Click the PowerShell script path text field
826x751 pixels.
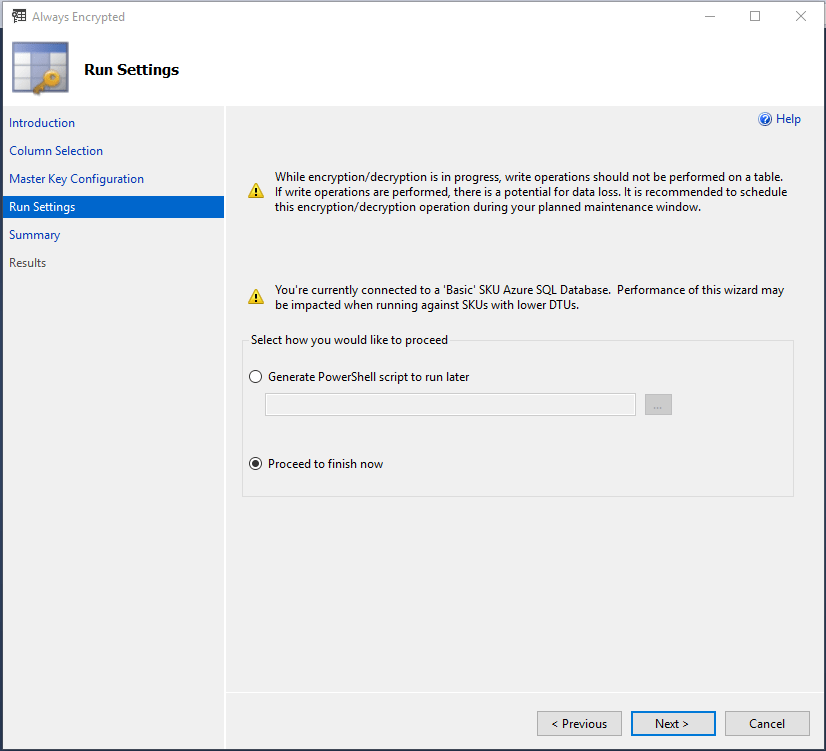click(x=450, y=404)
